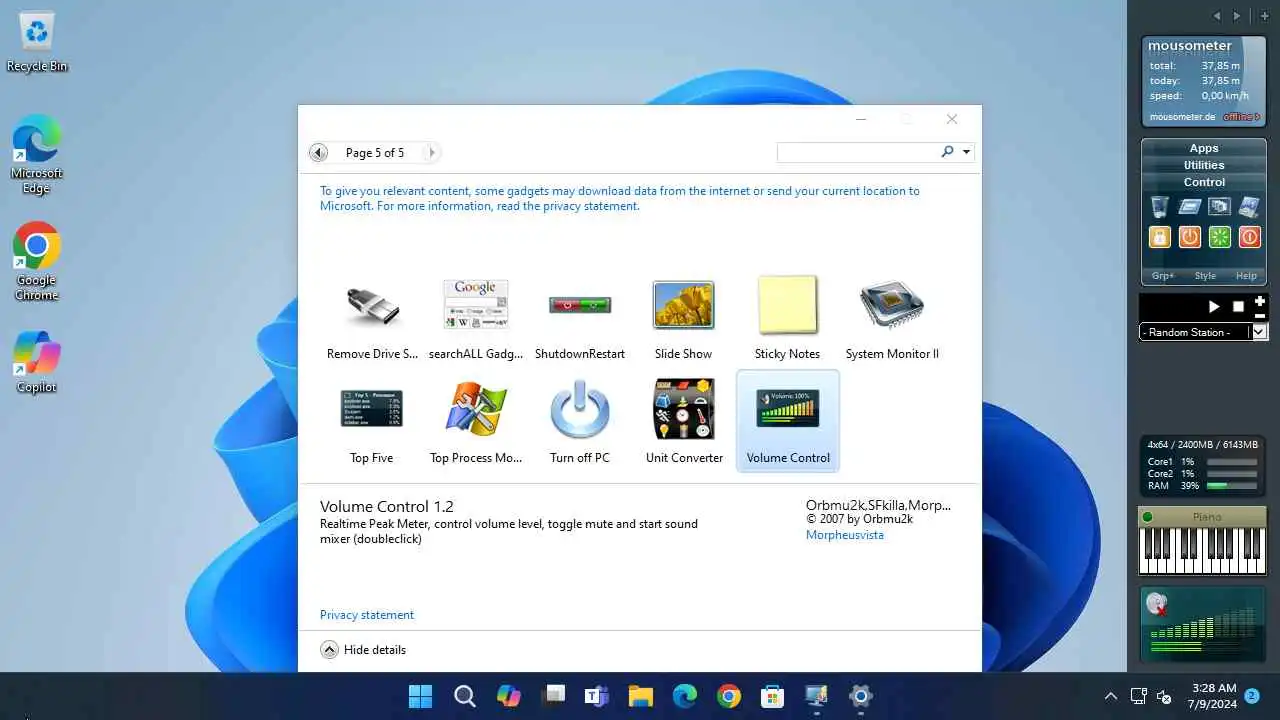This screenshot has height=720, width=1280.
Task: Open the Random Station dropdown in radio gadget
Action: [1259, 331]
